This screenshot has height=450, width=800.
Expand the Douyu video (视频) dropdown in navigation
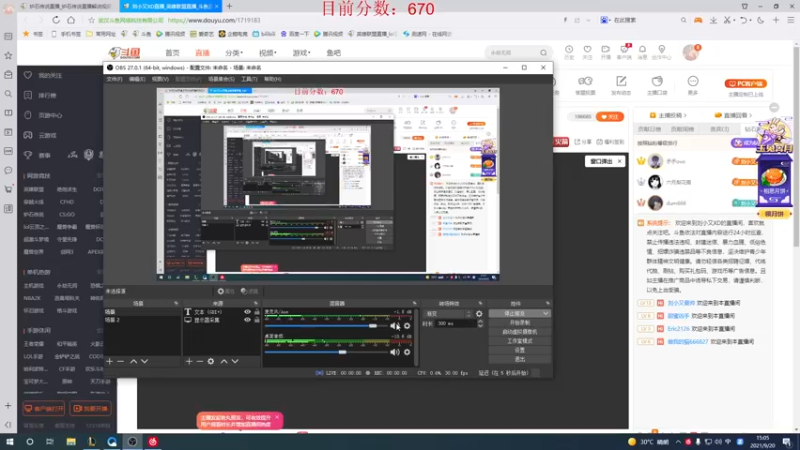(267, 53)
